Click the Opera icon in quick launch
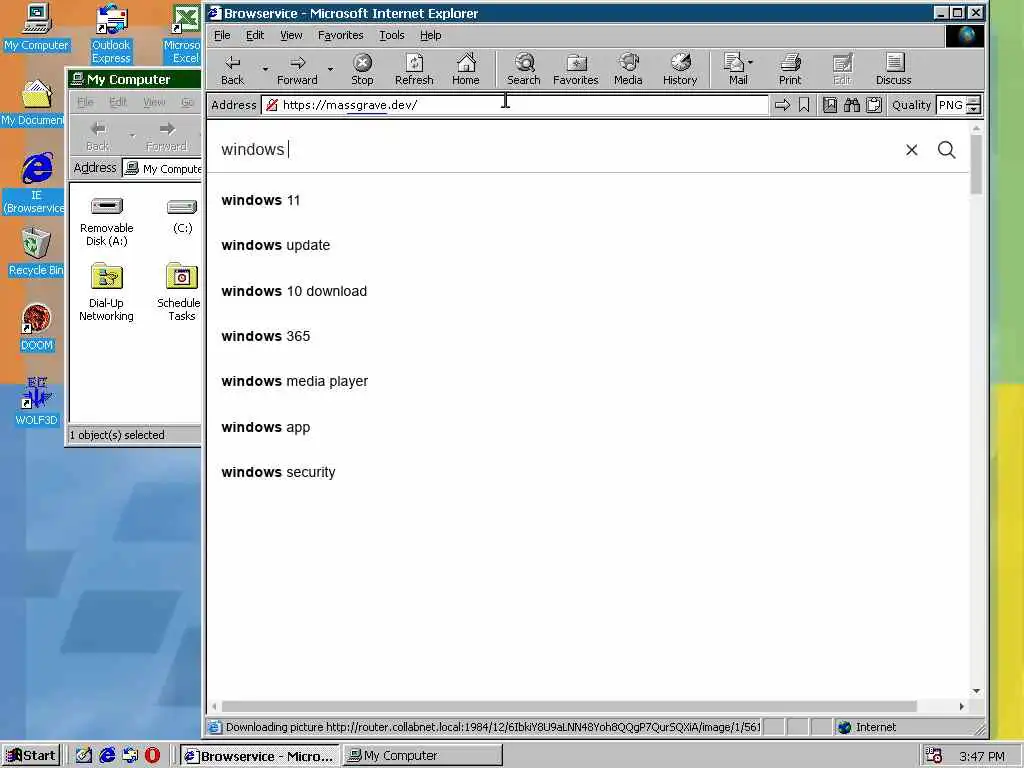The height and width of the screenshot is (768, 1024). [152, 756]
